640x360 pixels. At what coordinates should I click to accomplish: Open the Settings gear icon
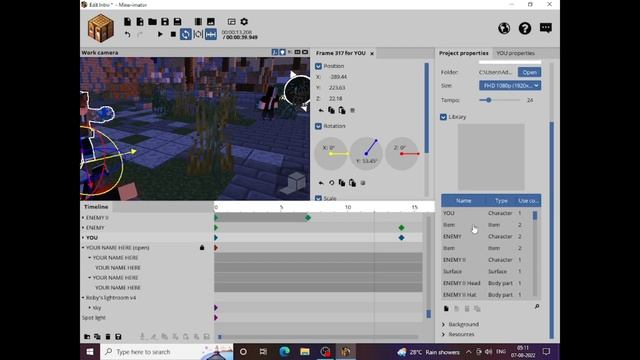point(244,22)
